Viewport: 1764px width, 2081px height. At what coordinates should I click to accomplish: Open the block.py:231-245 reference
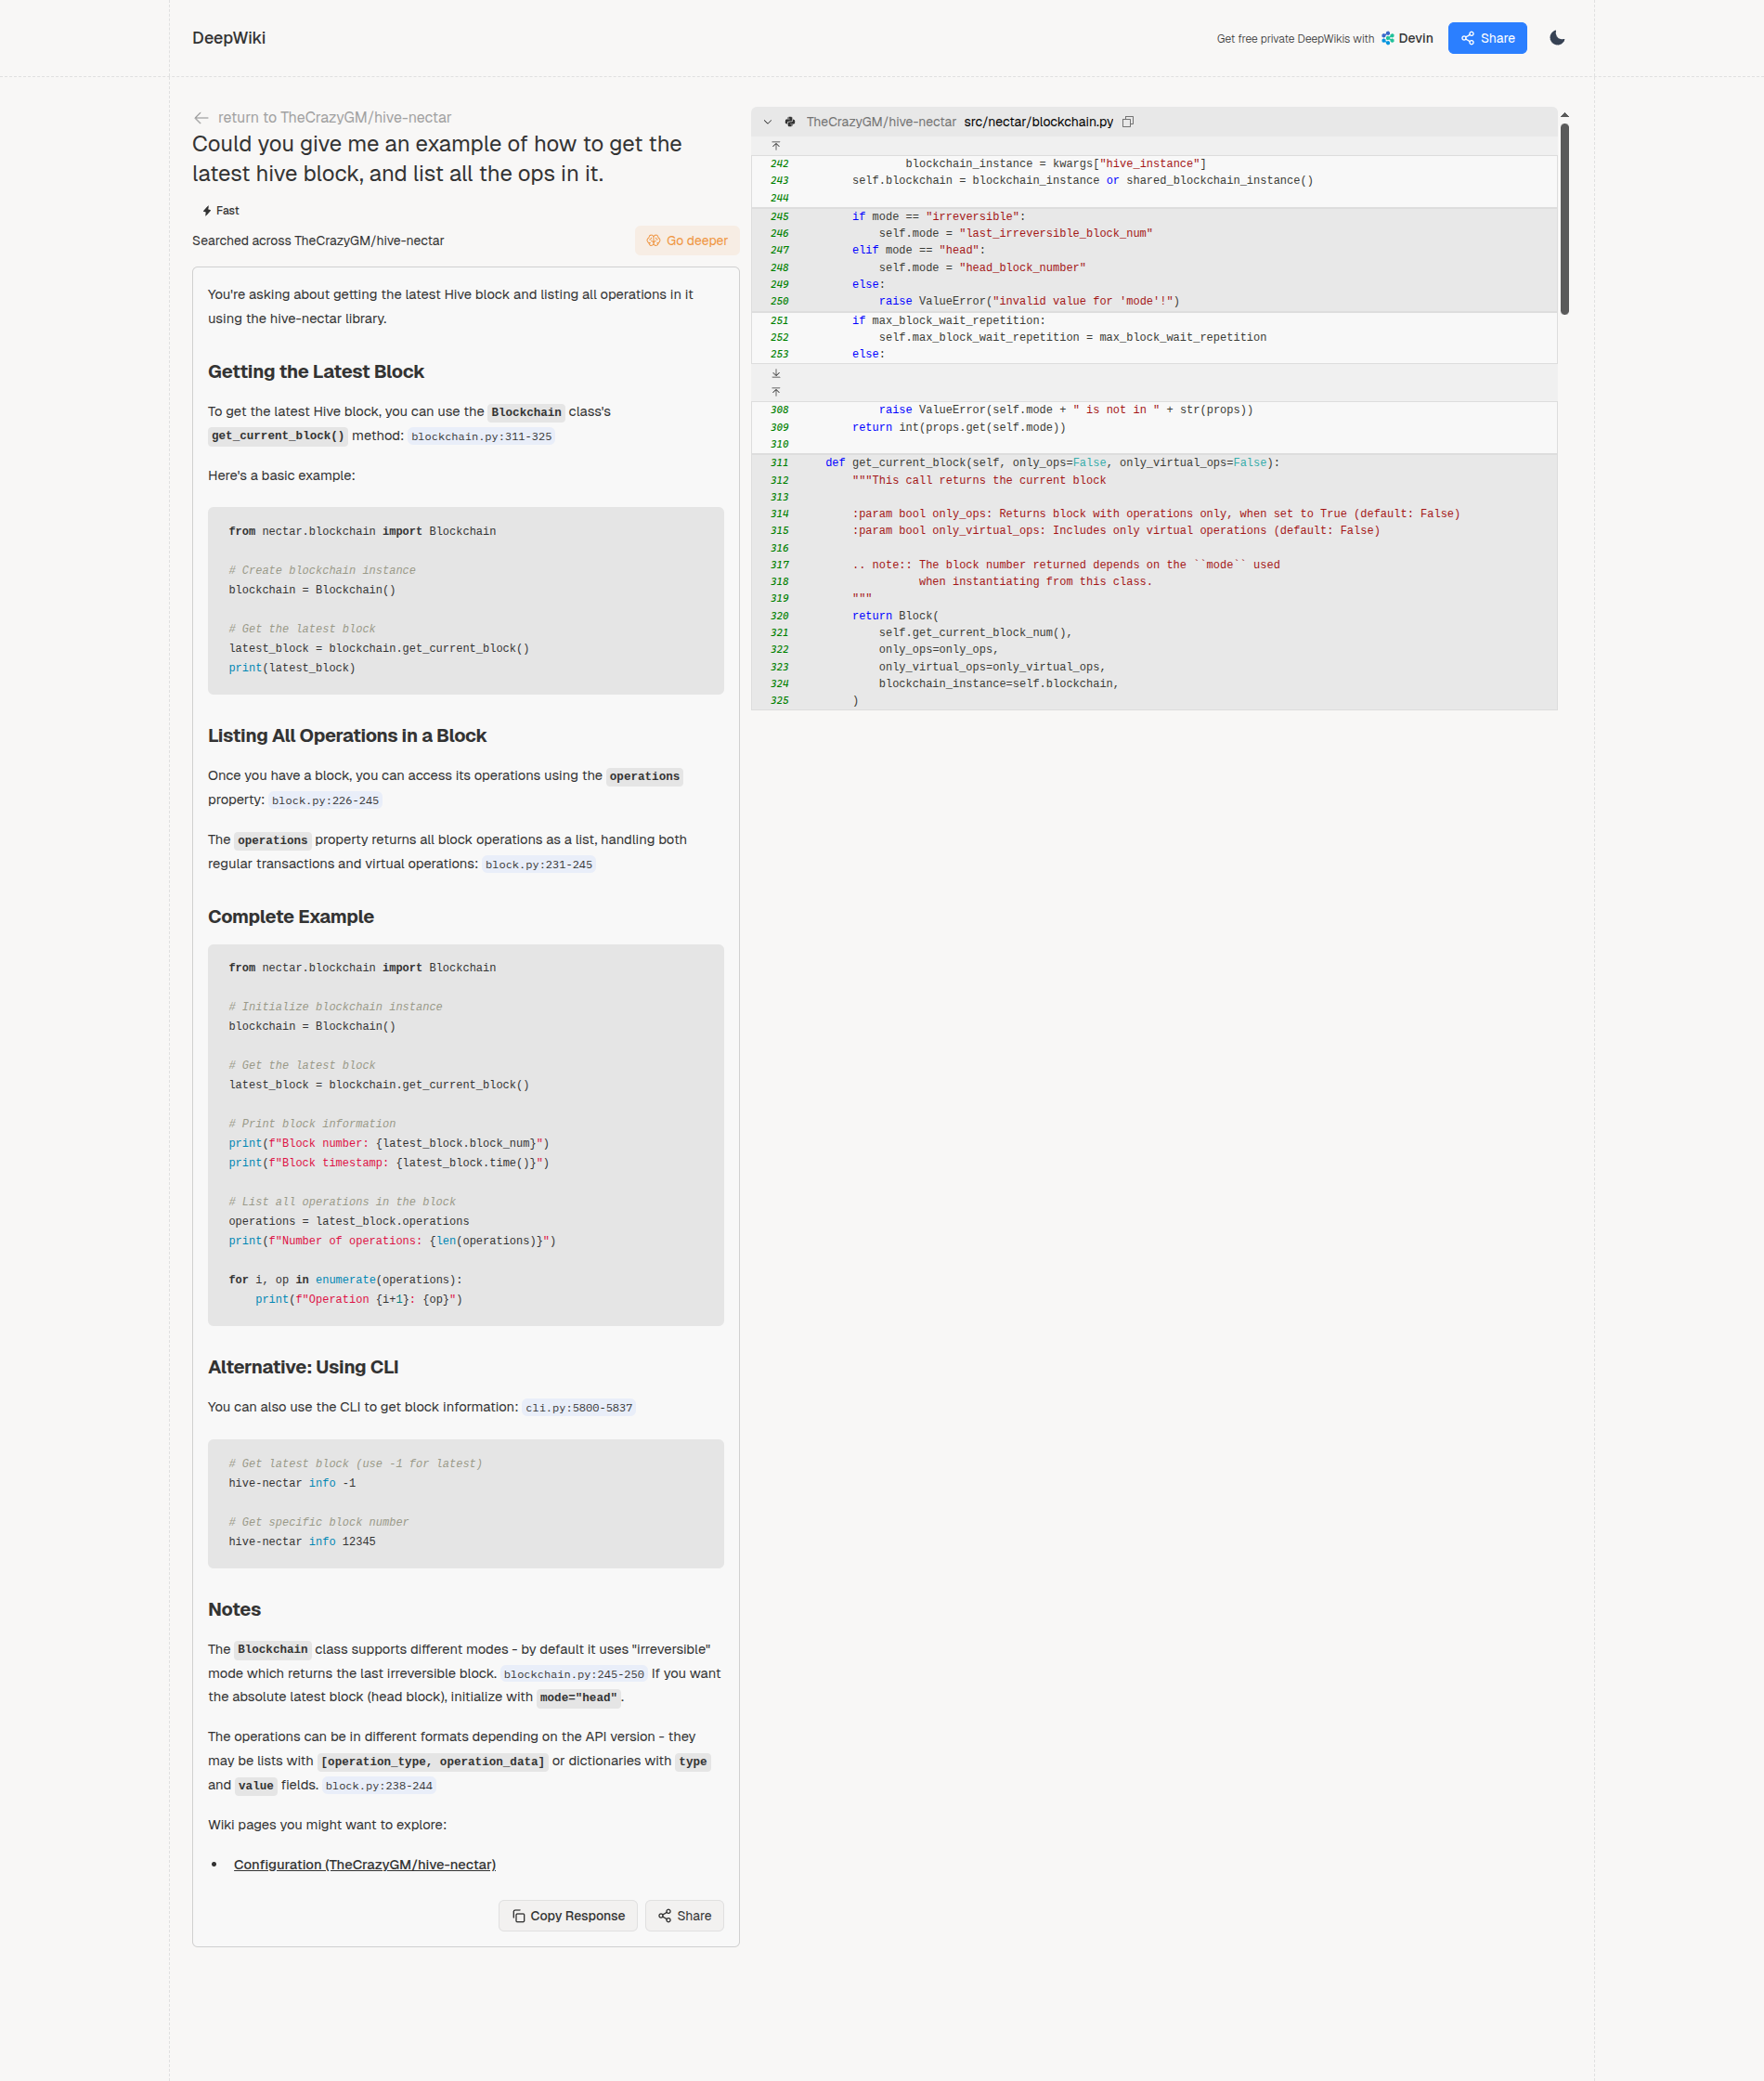[x=539, y=865]
